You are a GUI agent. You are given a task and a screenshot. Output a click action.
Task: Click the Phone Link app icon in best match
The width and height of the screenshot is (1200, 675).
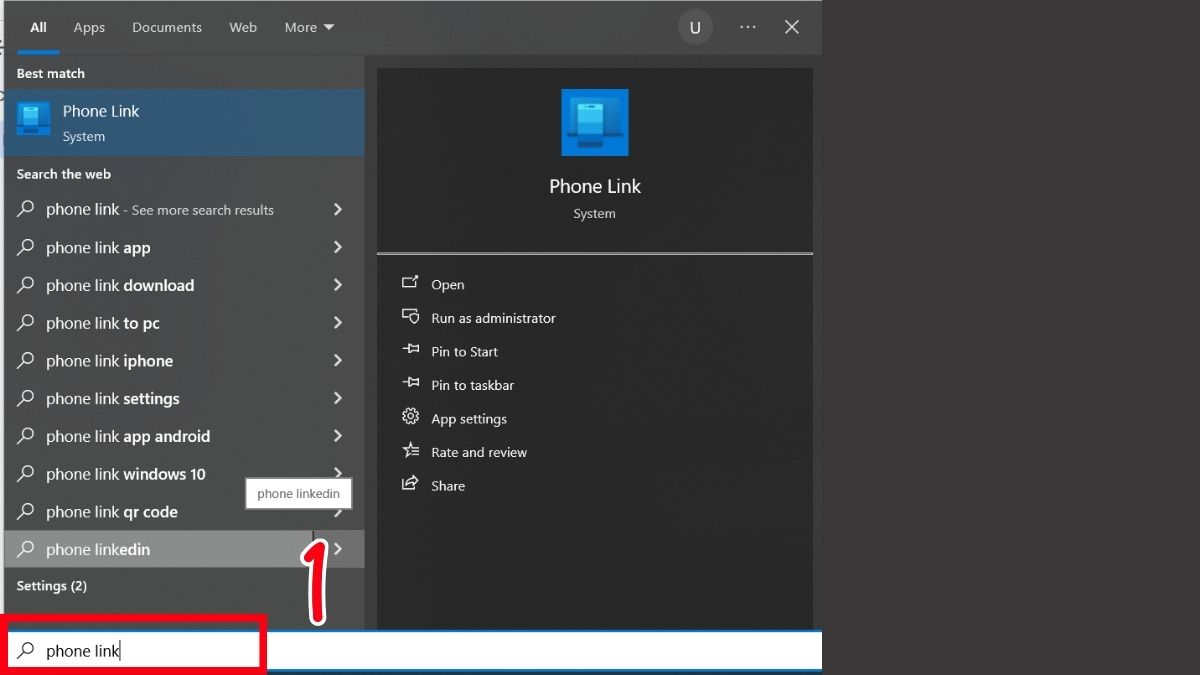pos(34,119)
